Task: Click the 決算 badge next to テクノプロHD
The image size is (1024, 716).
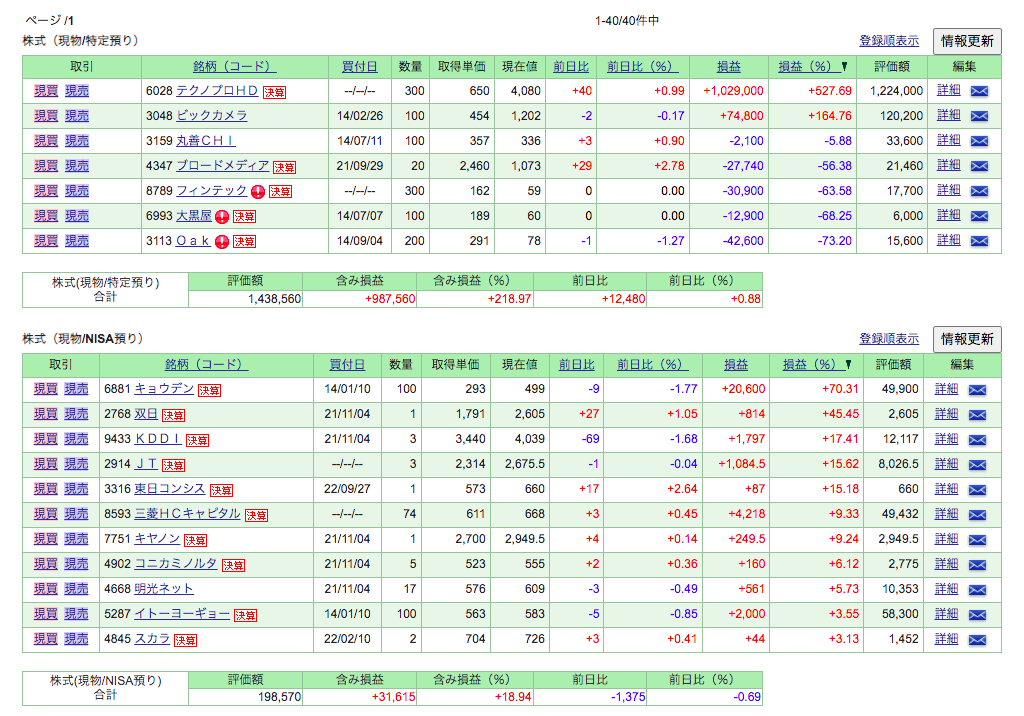Action: (x=274, y=92)
